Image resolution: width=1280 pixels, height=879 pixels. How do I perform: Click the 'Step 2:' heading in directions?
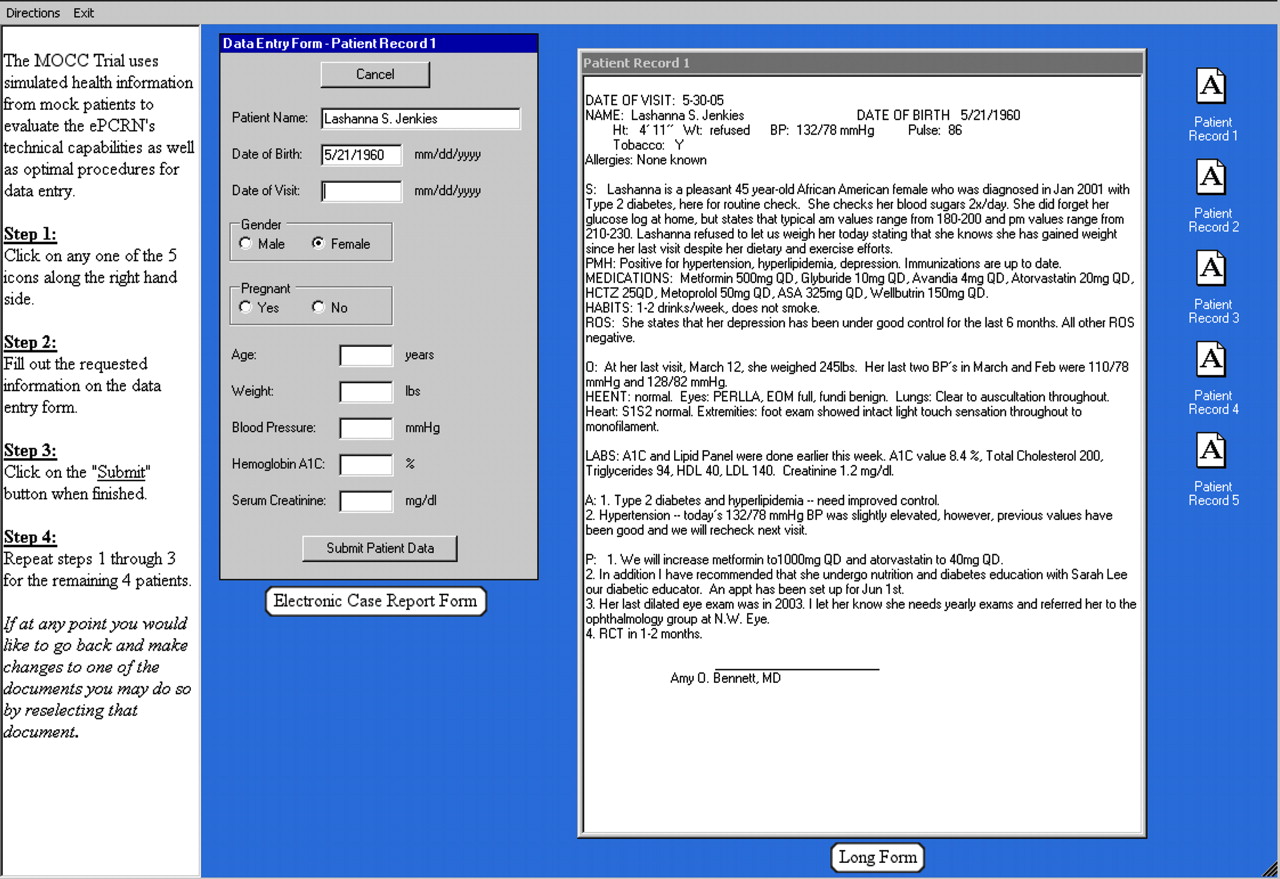[30, 342]
